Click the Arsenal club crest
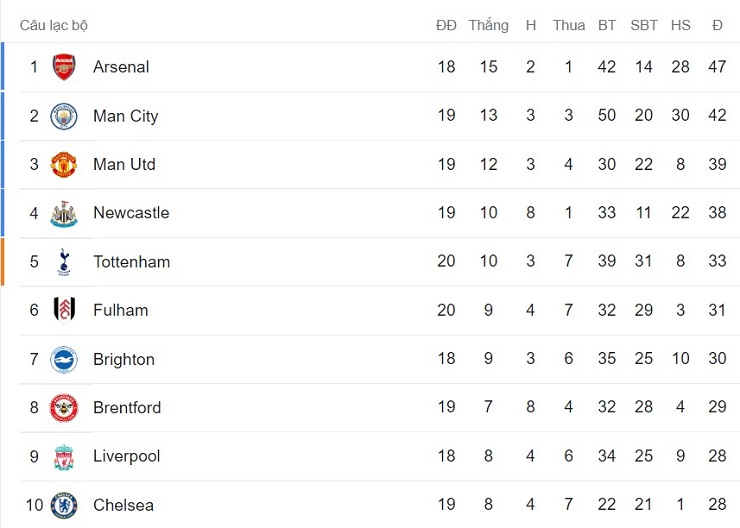The height and width of the screenshot is (528, 740). point(64,67)
